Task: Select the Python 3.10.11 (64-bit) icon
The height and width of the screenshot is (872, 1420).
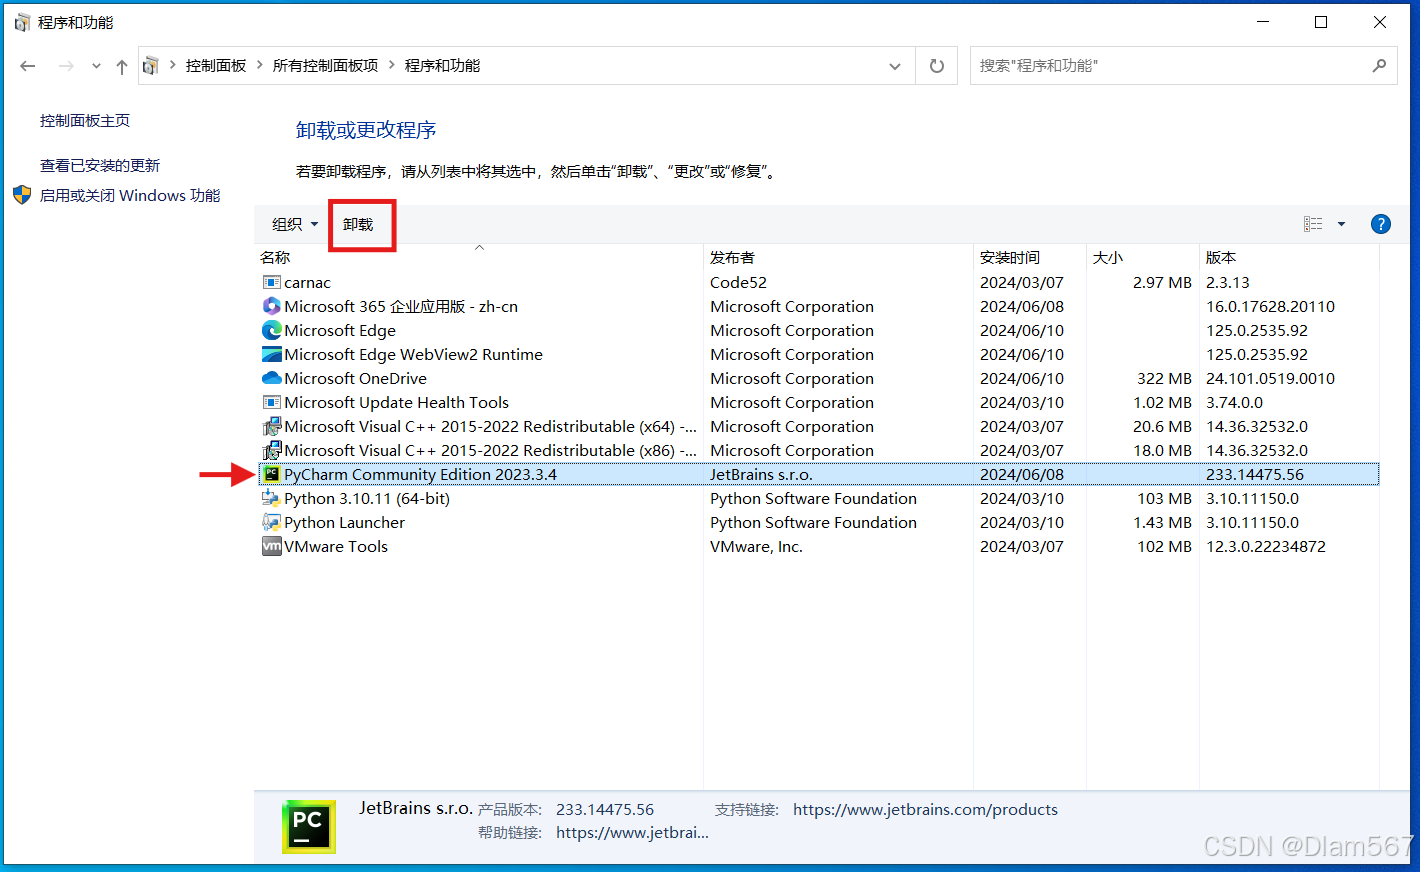Action: click(271, 499)
